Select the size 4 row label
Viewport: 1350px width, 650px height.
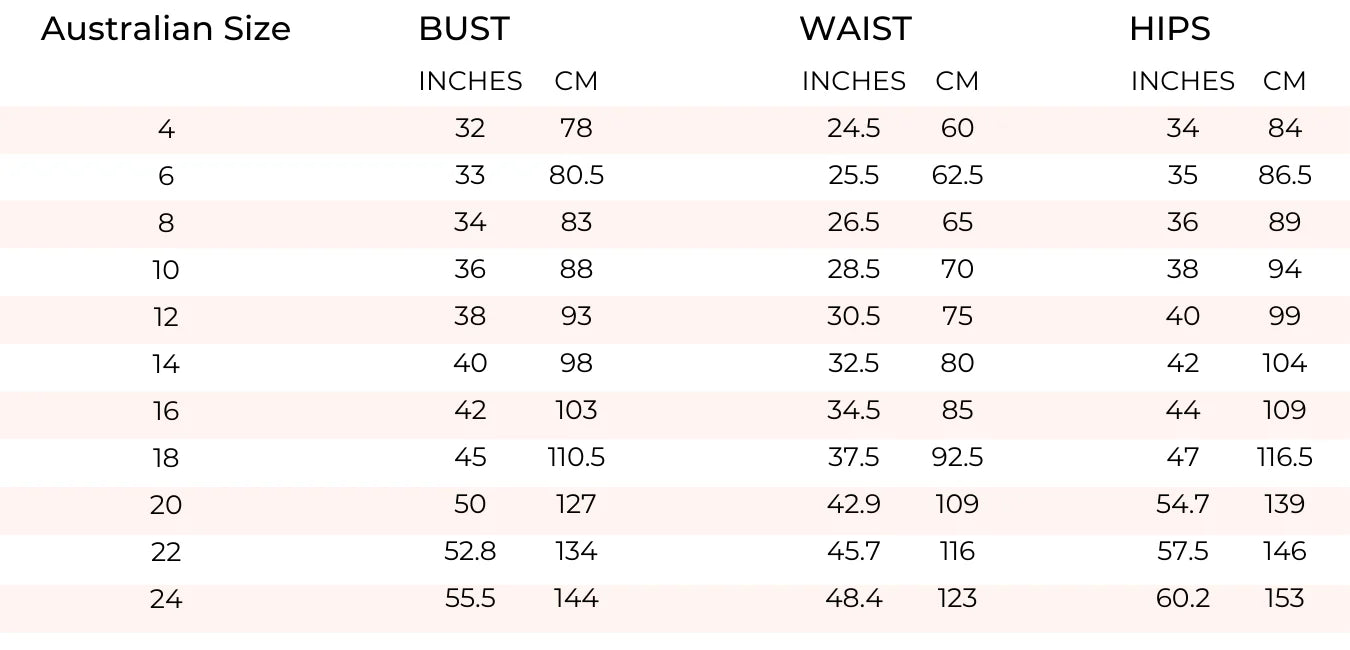pos(166,129)
